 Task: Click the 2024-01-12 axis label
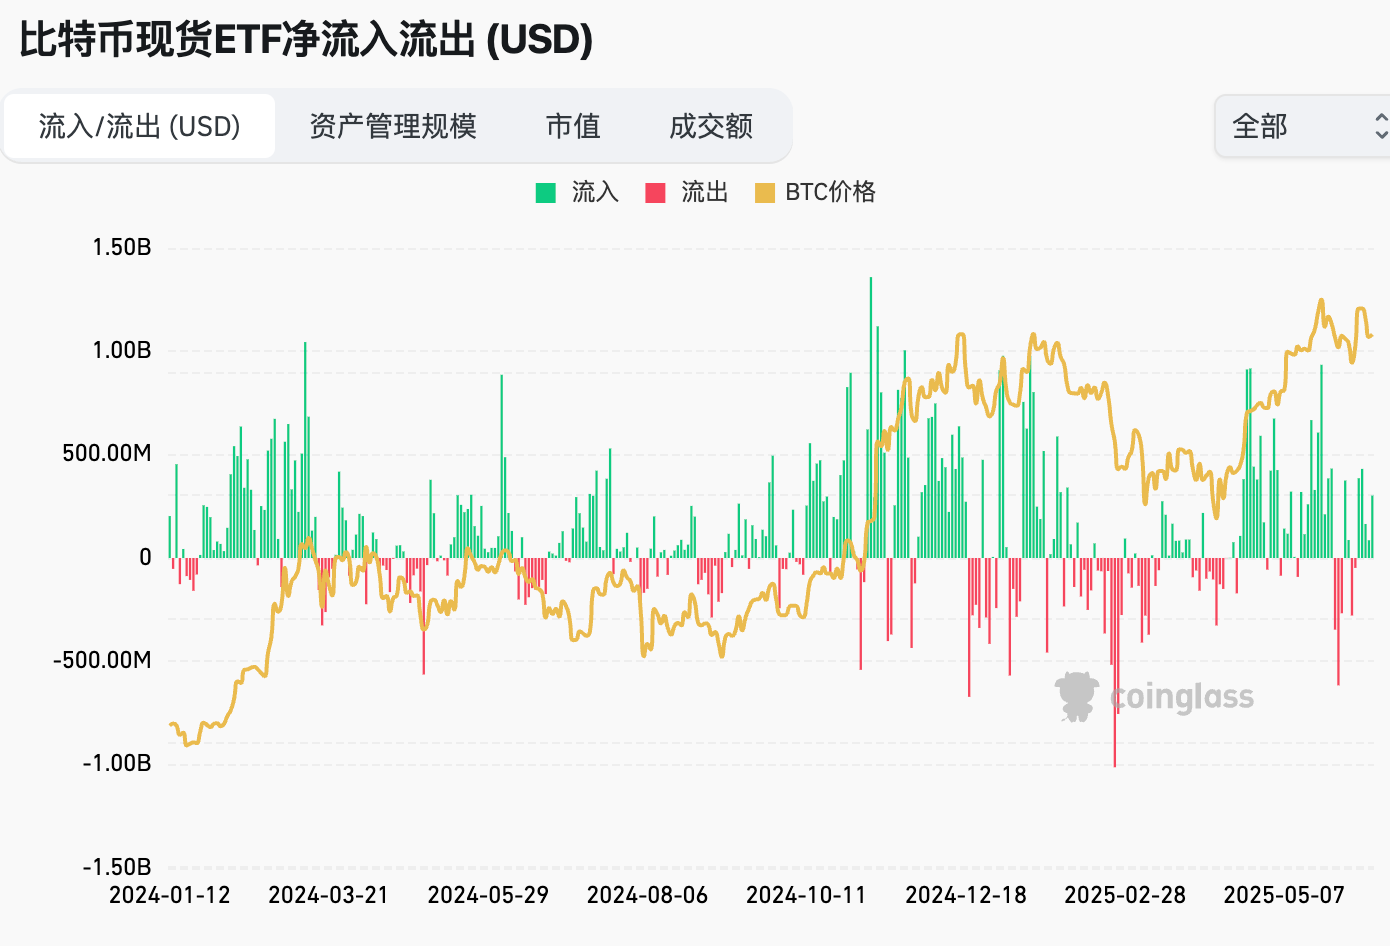point(170,895)
